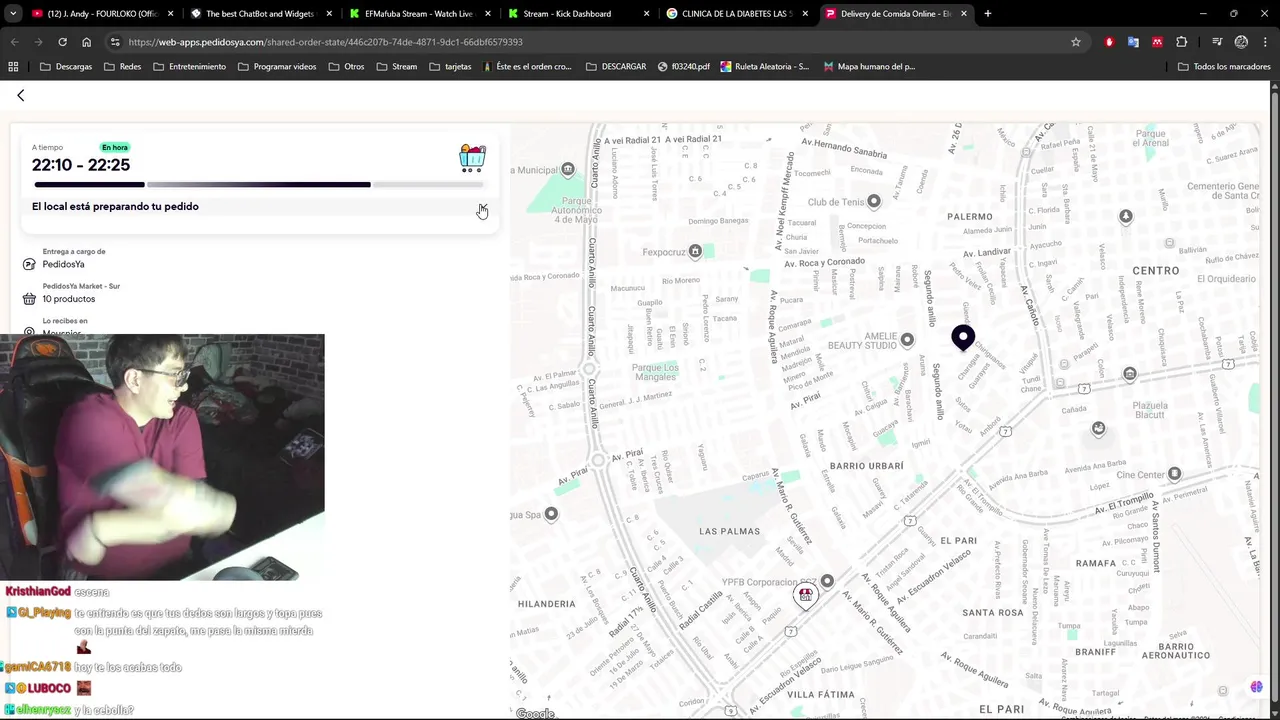Click the '22:10 - 22:25' delivery time

click(x=81, y=165)
